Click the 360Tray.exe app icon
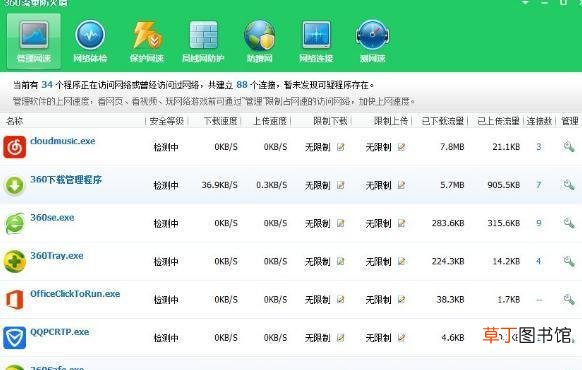This screenshot has width=582, height=370. point(14,261)
